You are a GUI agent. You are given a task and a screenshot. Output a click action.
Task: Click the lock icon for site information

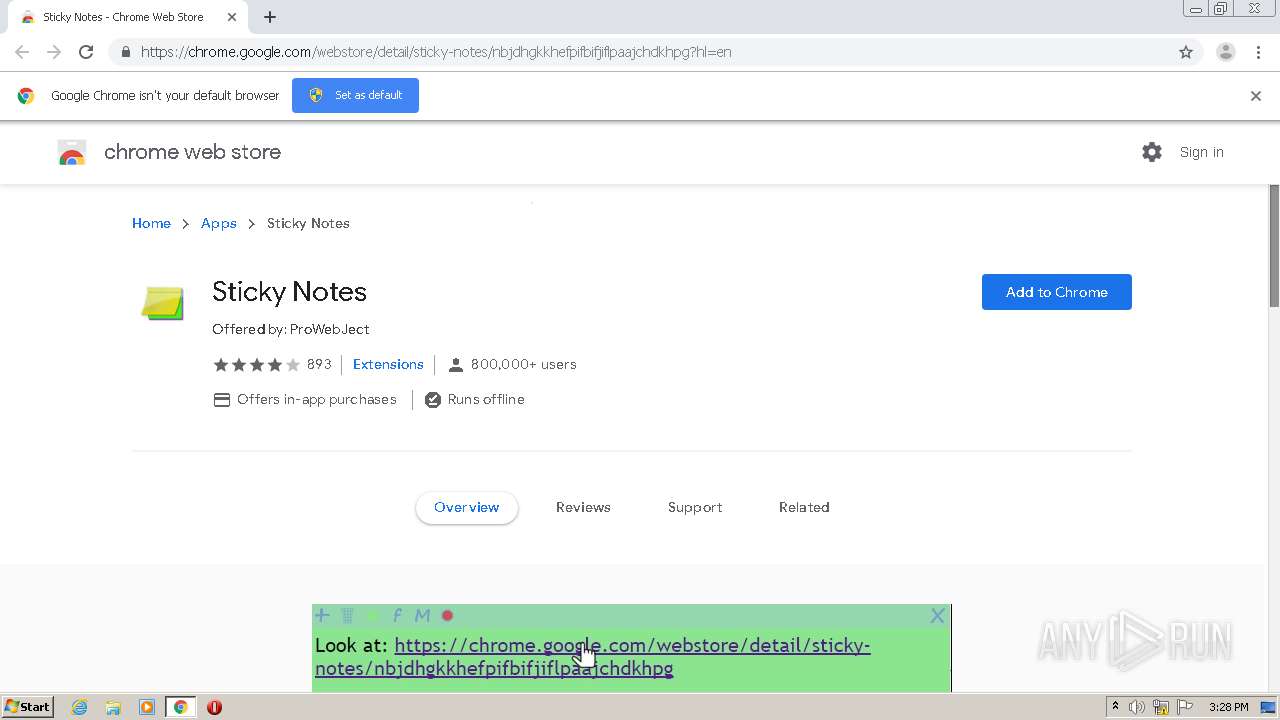point(125,52)
